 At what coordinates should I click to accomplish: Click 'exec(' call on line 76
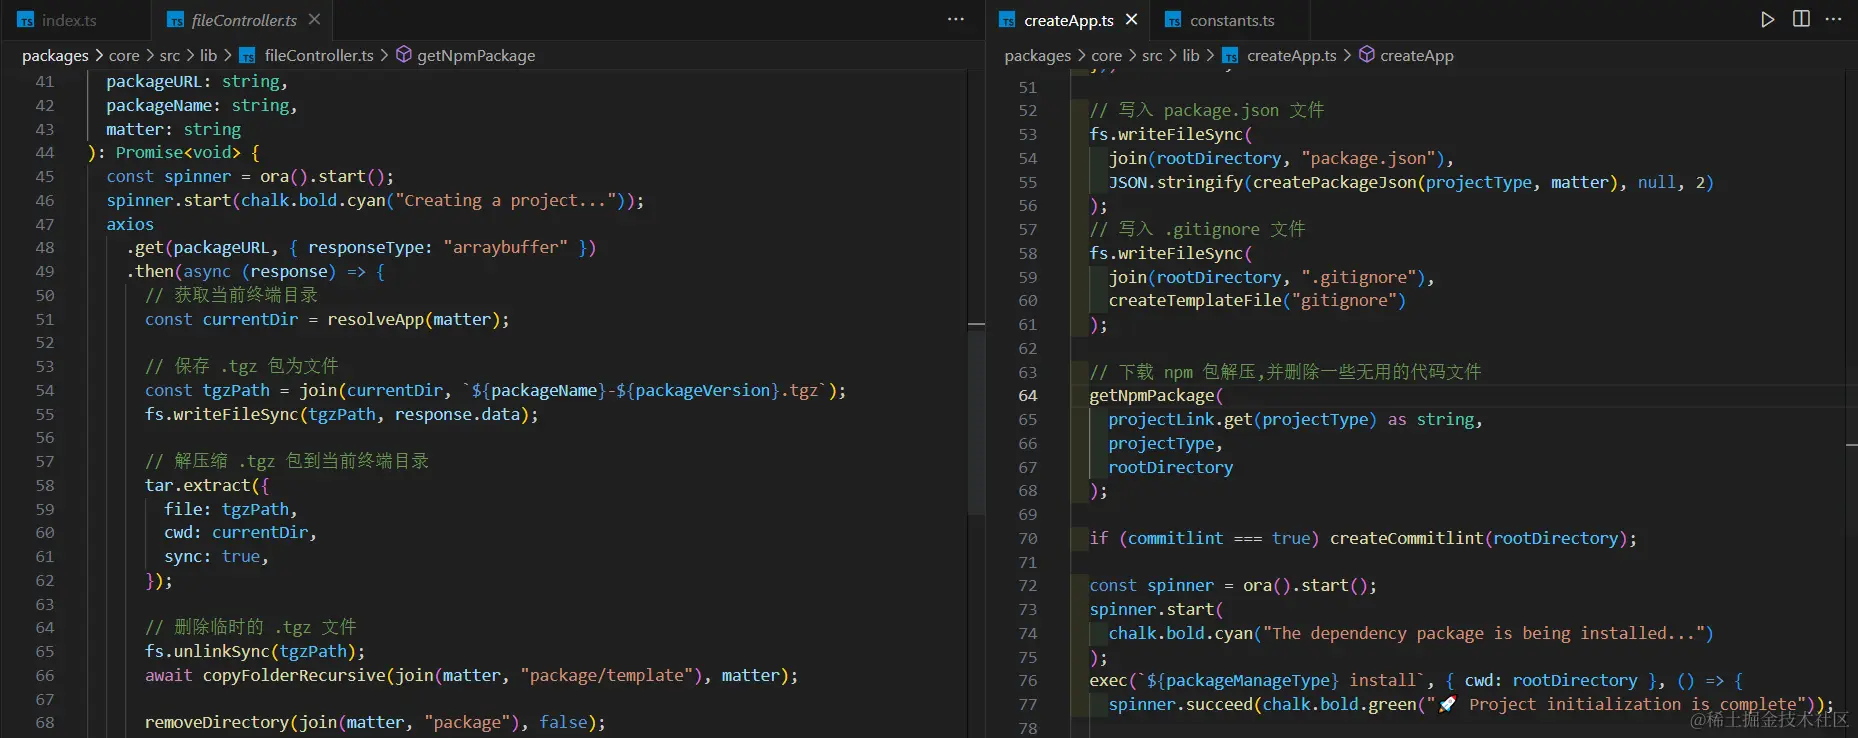point(1113,681)
